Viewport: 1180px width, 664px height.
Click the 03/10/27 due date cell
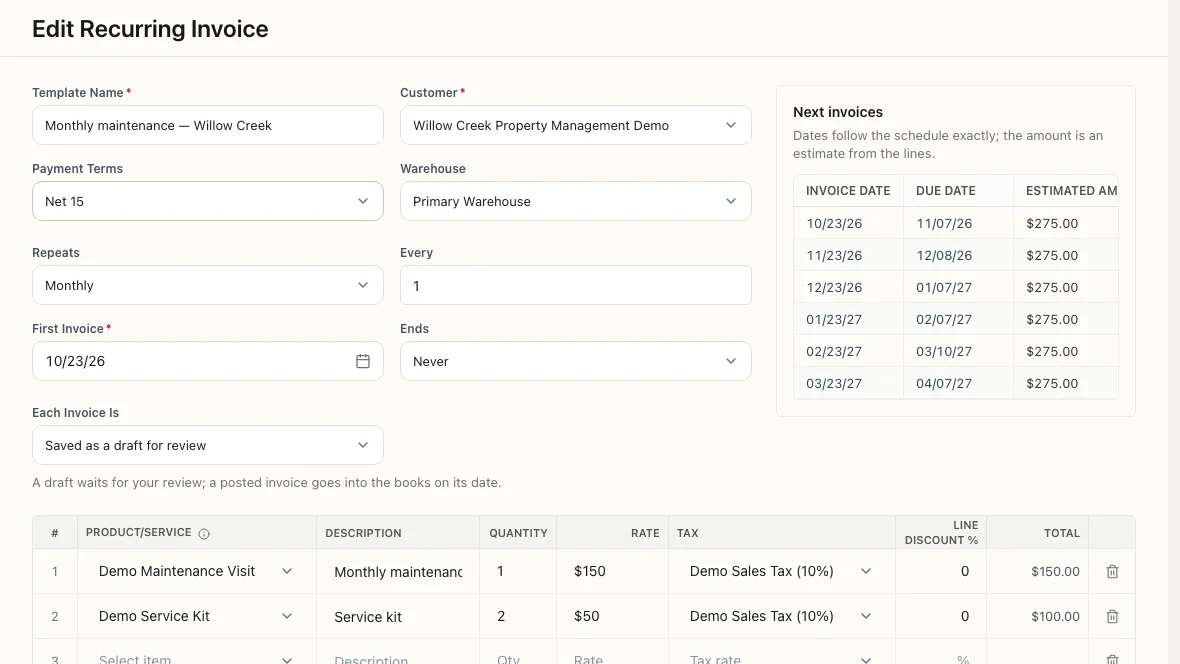pos(958,352)
